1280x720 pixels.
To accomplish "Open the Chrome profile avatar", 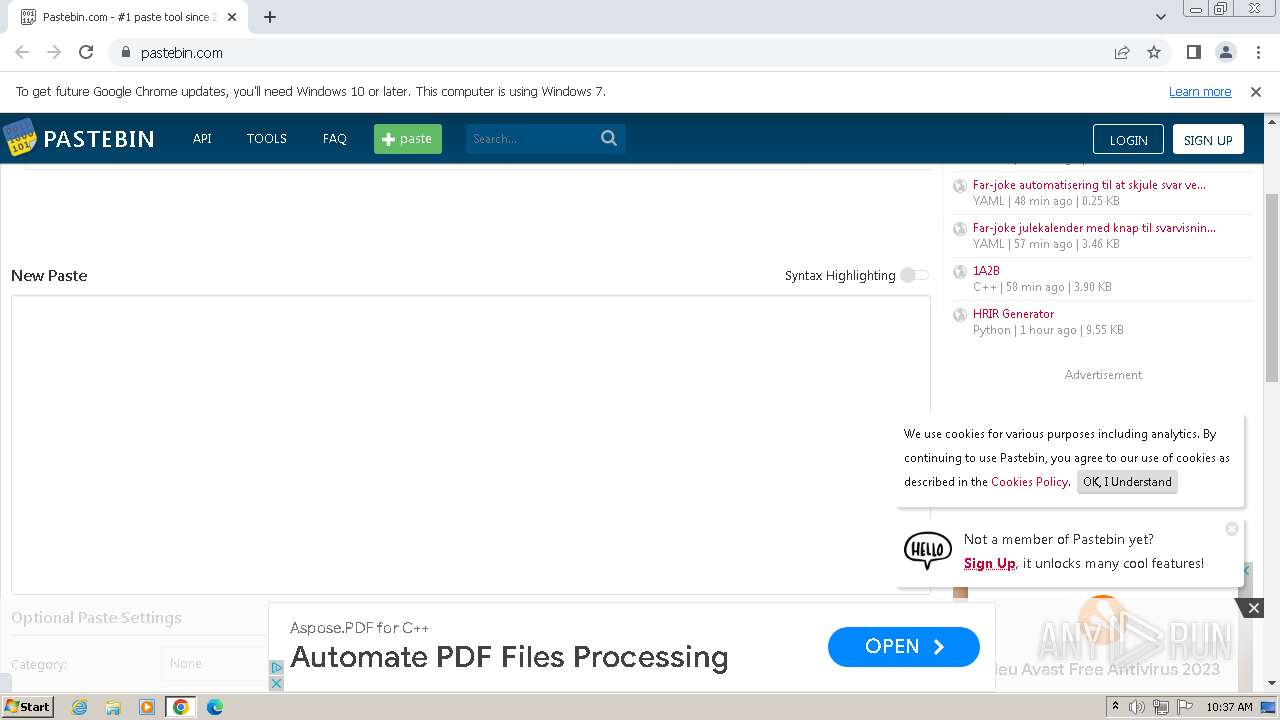I will click(x=1225, y=52).
